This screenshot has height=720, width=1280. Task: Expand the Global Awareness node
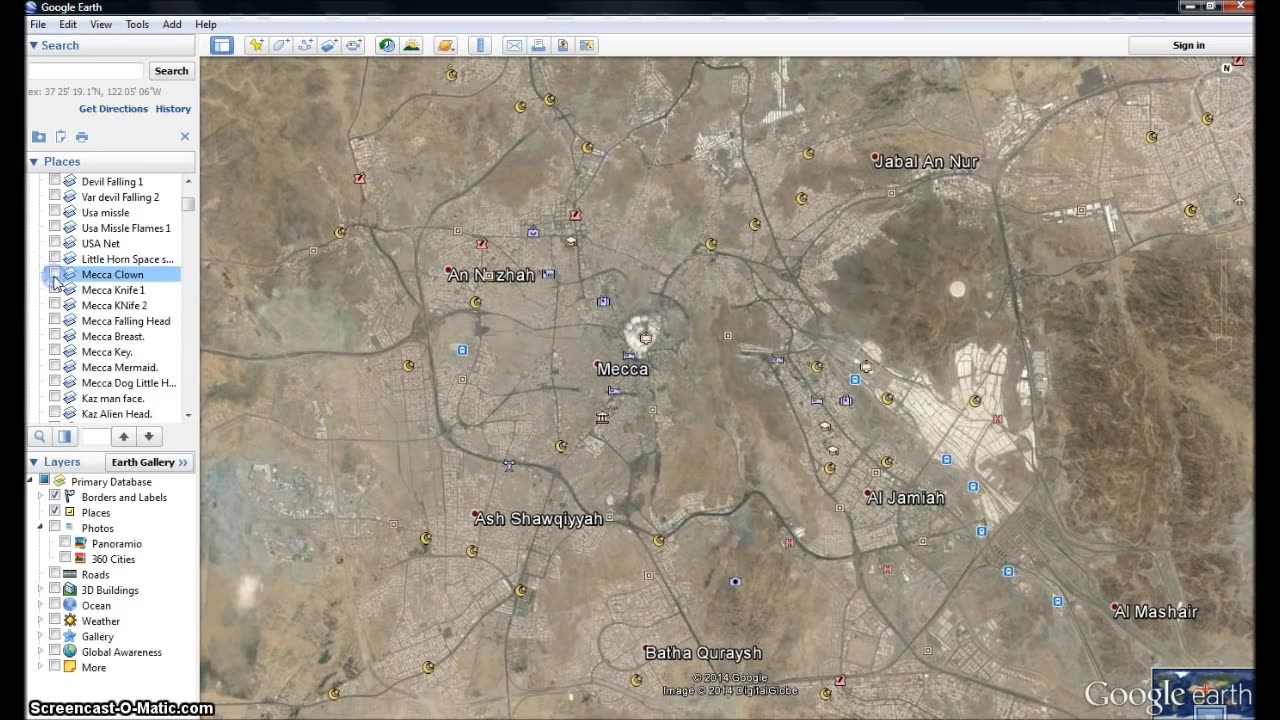[41, 652]
